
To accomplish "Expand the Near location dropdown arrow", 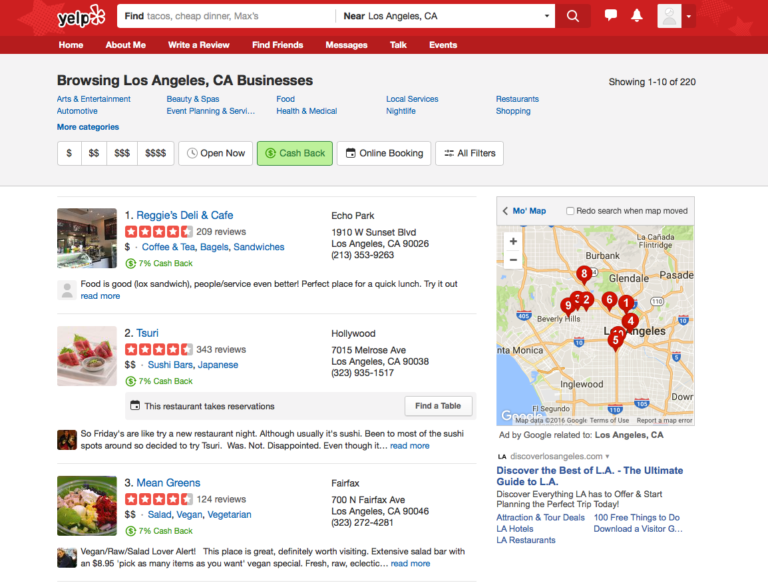I will (547, 16).
